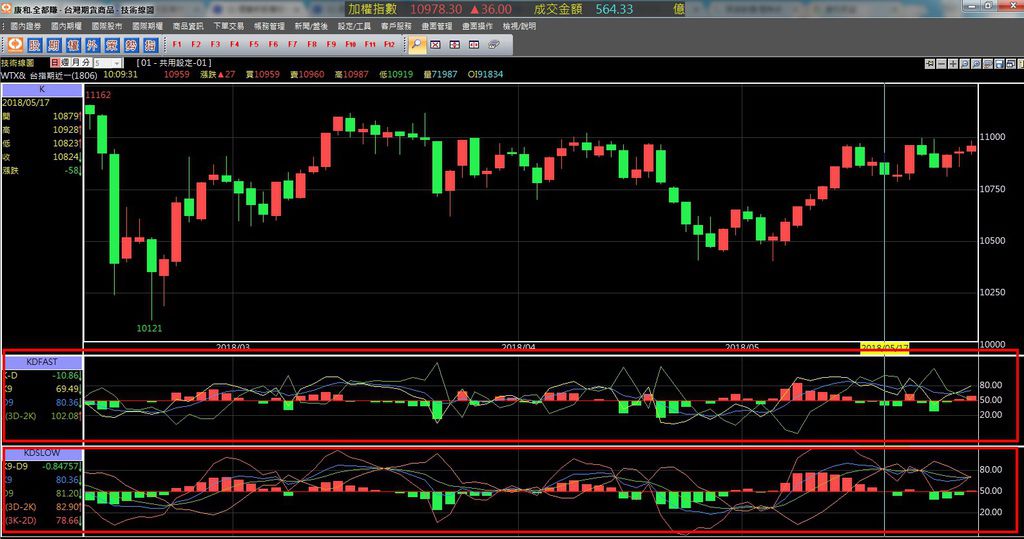Click the F10 shortcut button
This screenshot has width=1024, height=539.
point(351,44)
